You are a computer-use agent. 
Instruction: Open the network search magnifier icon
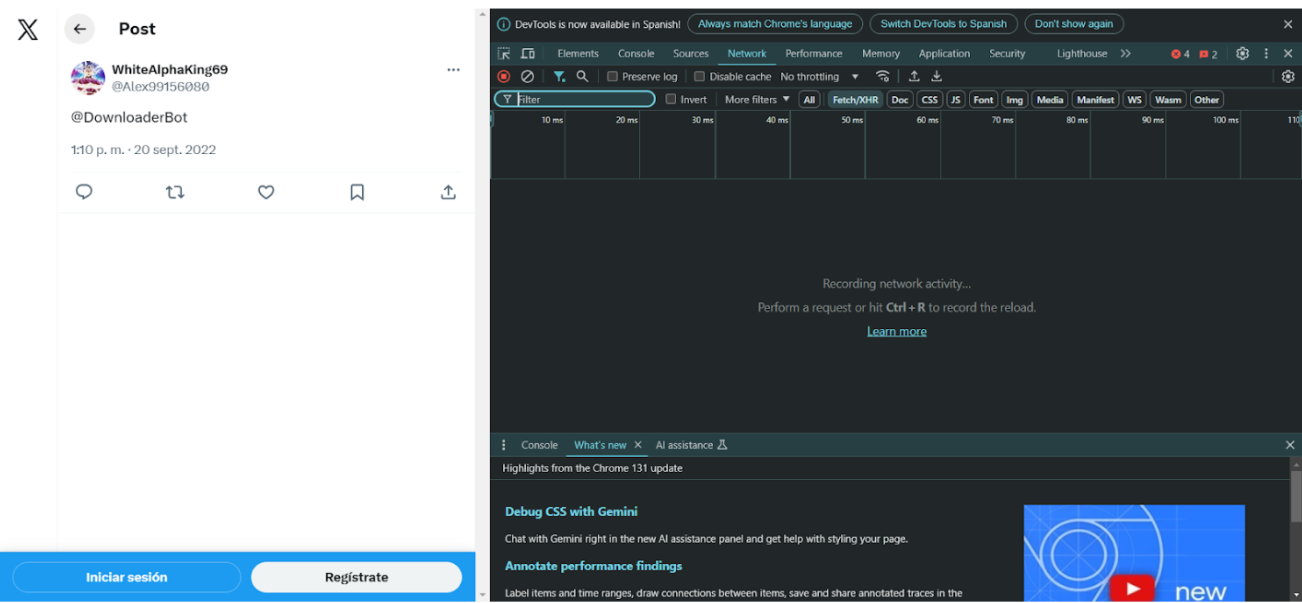coord(582,77)
